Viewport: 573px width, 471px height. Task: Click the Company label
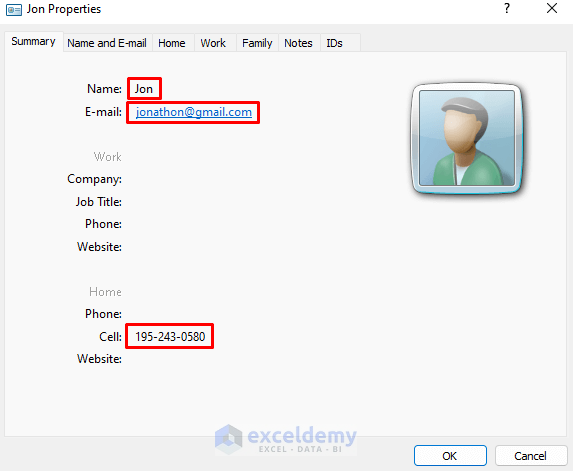coord(94,179)
